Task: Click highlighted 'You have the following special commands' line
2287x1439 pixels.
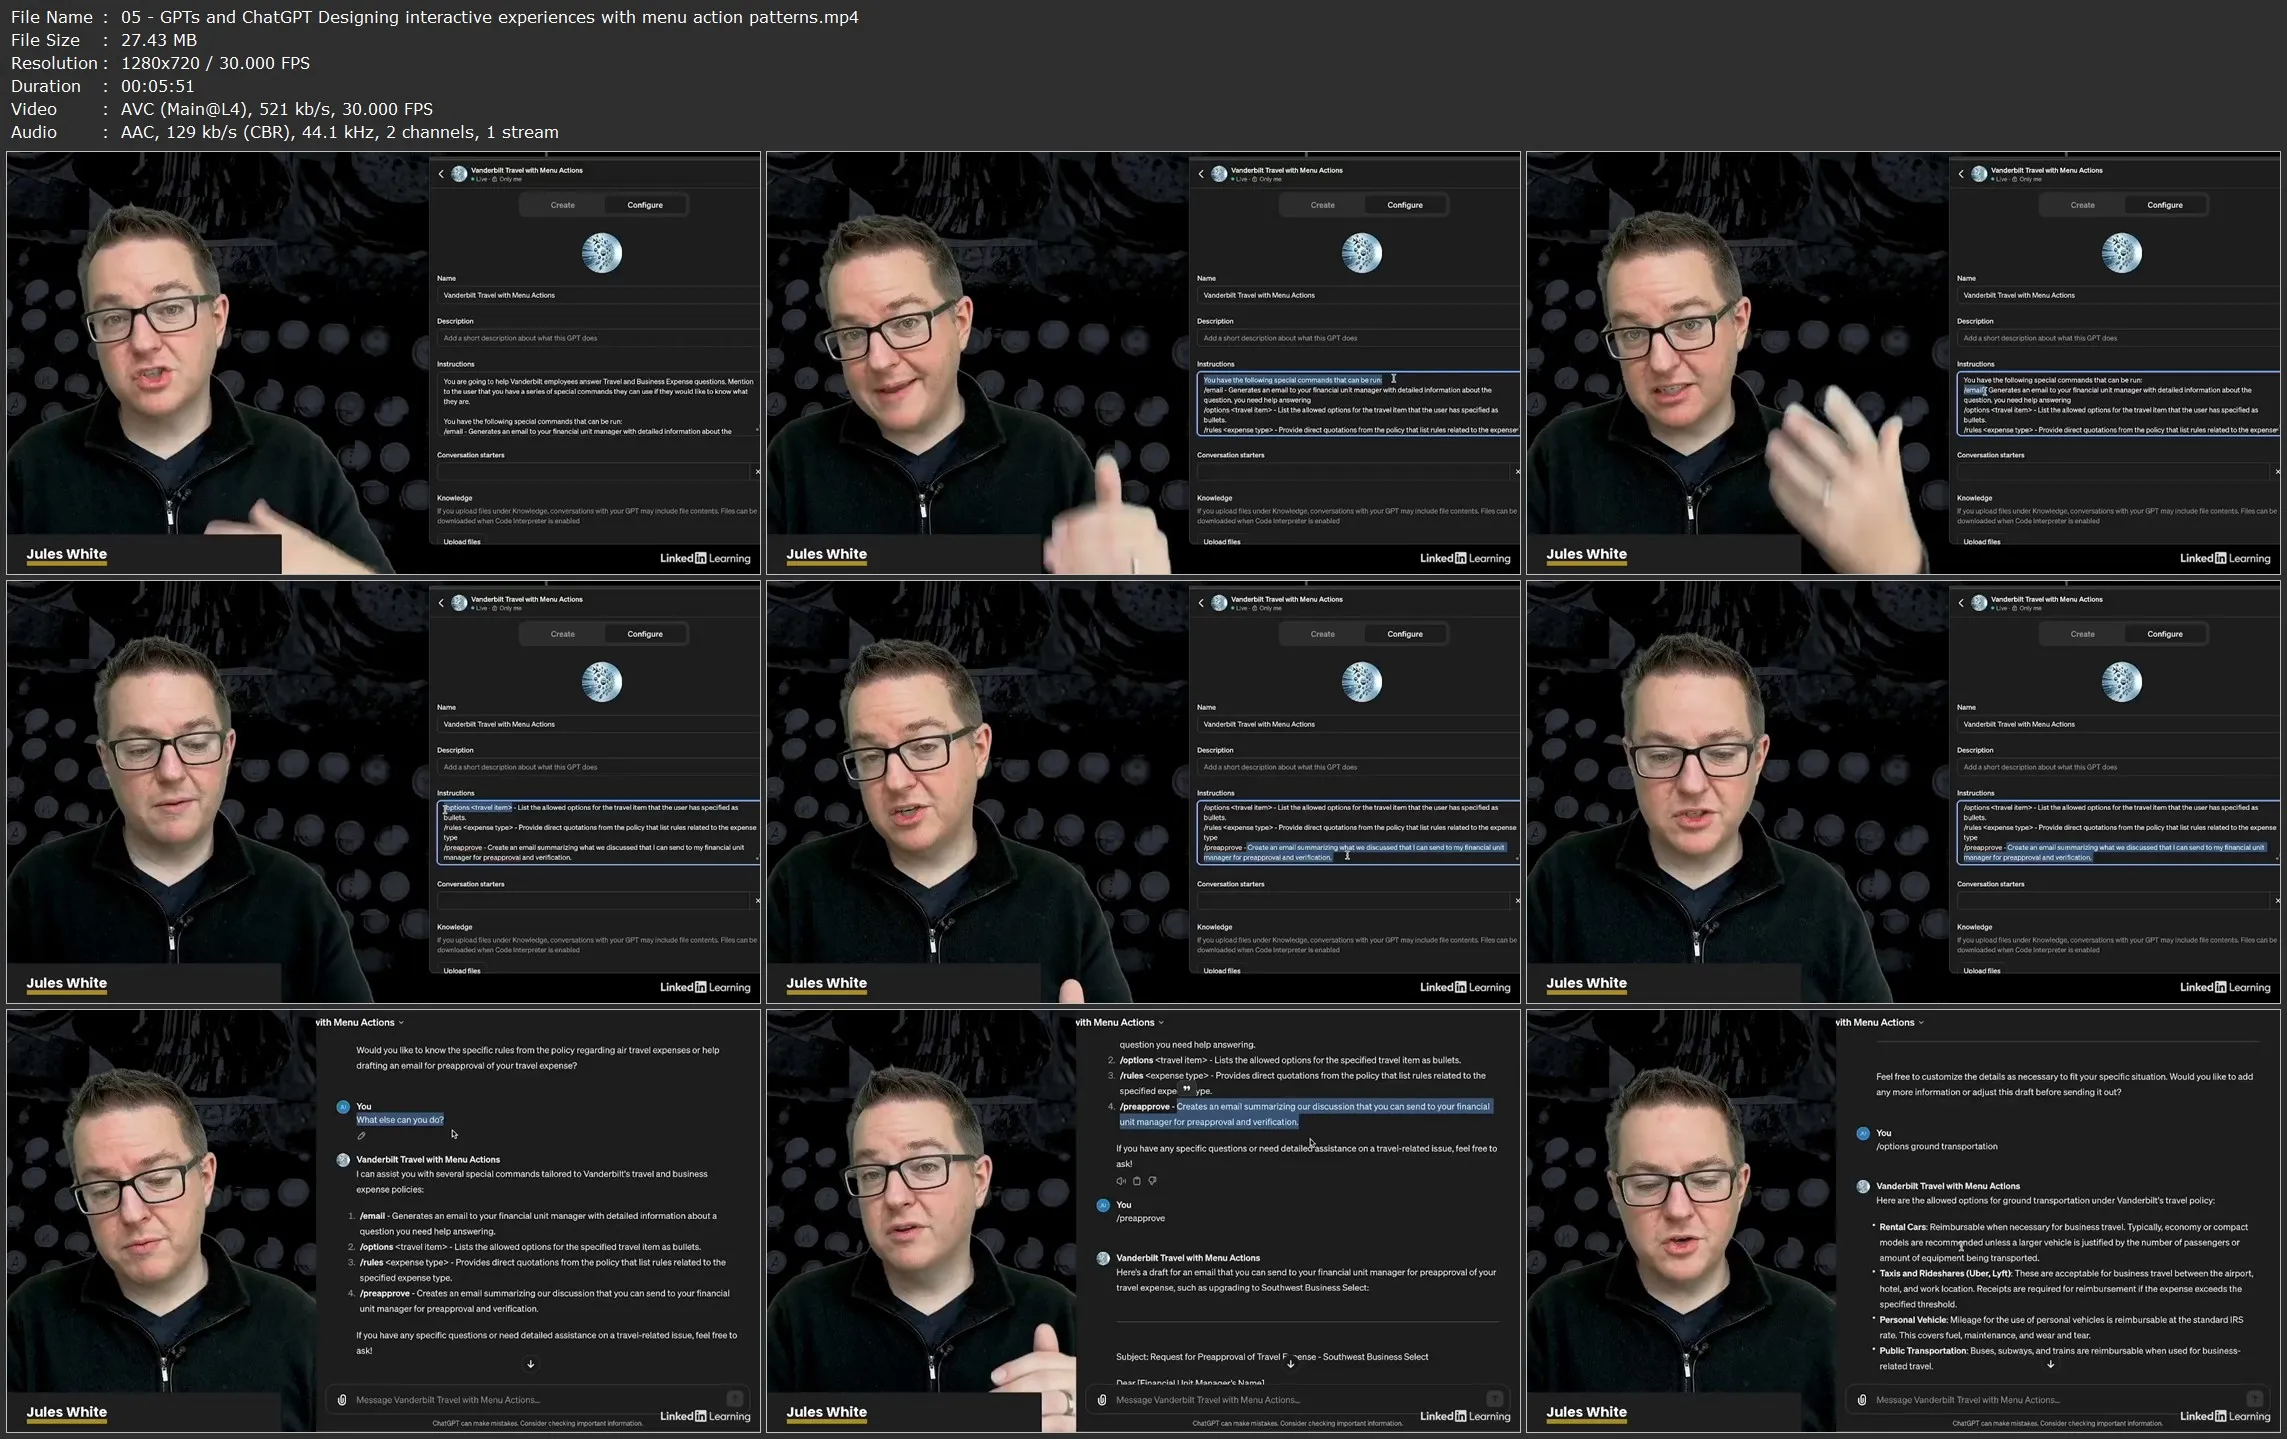Action: point(1292,380)
